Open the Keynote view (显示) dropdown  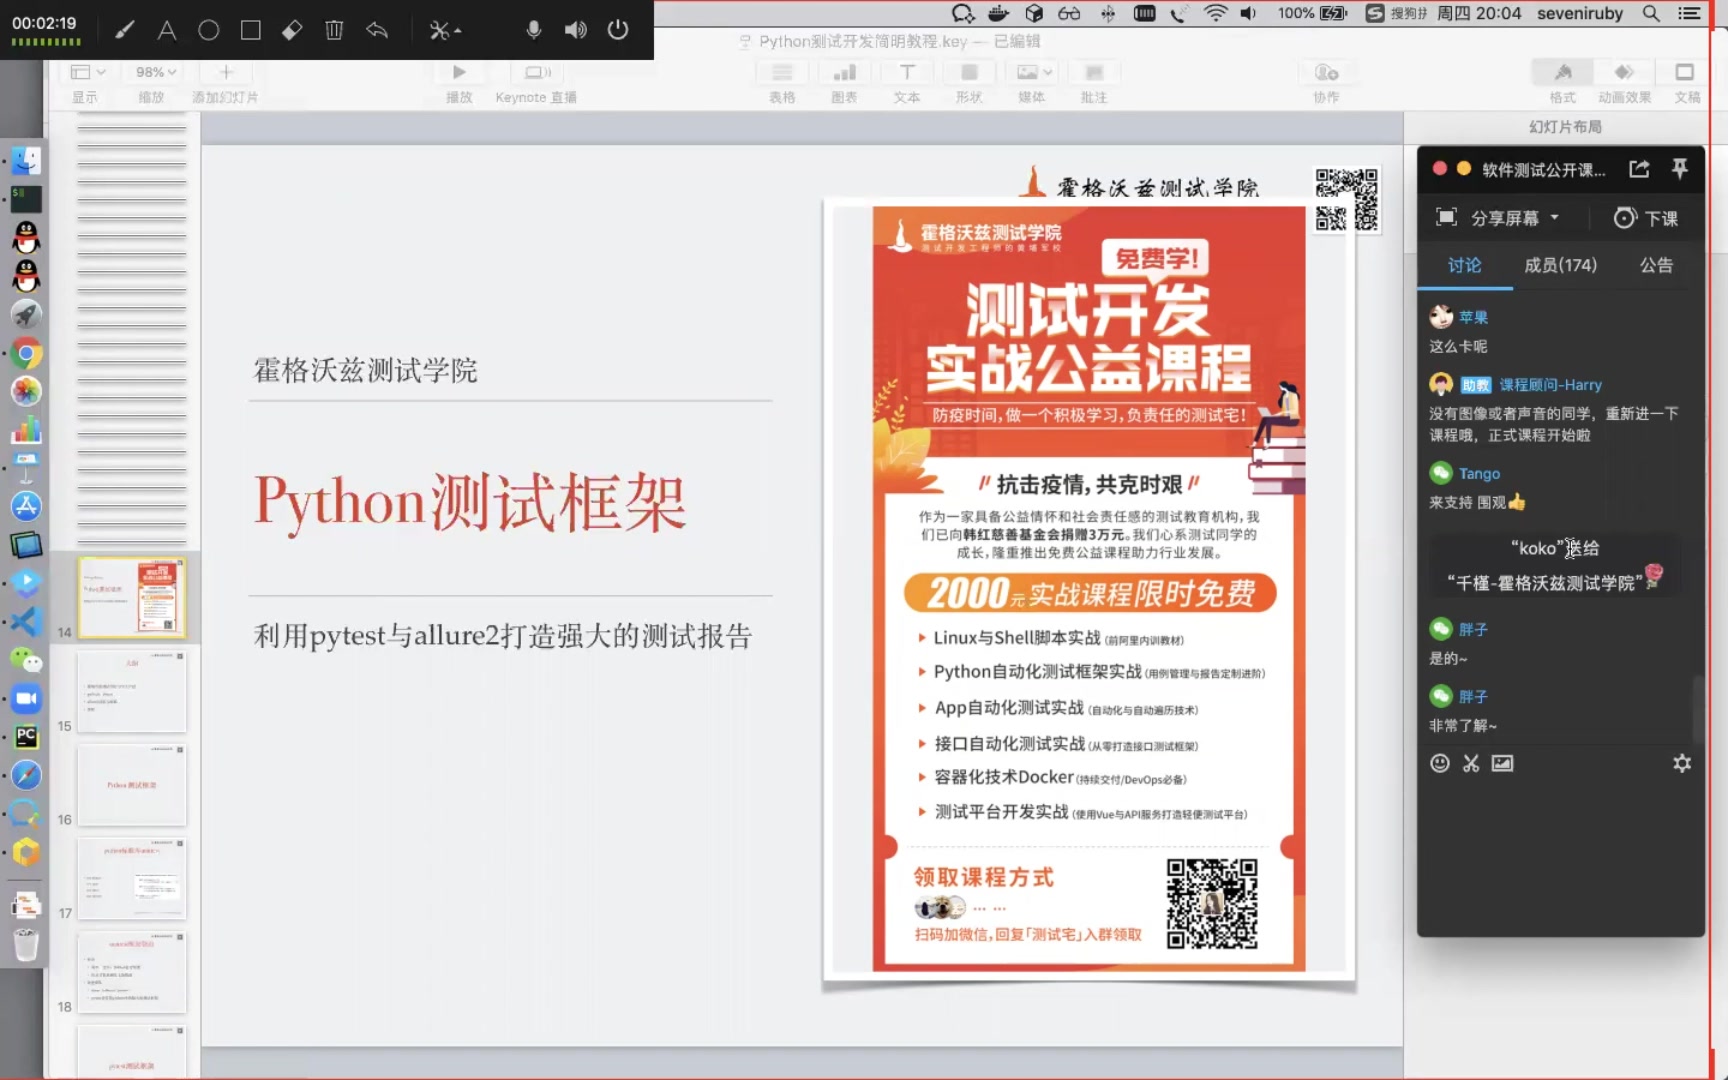tap(87, 72)
